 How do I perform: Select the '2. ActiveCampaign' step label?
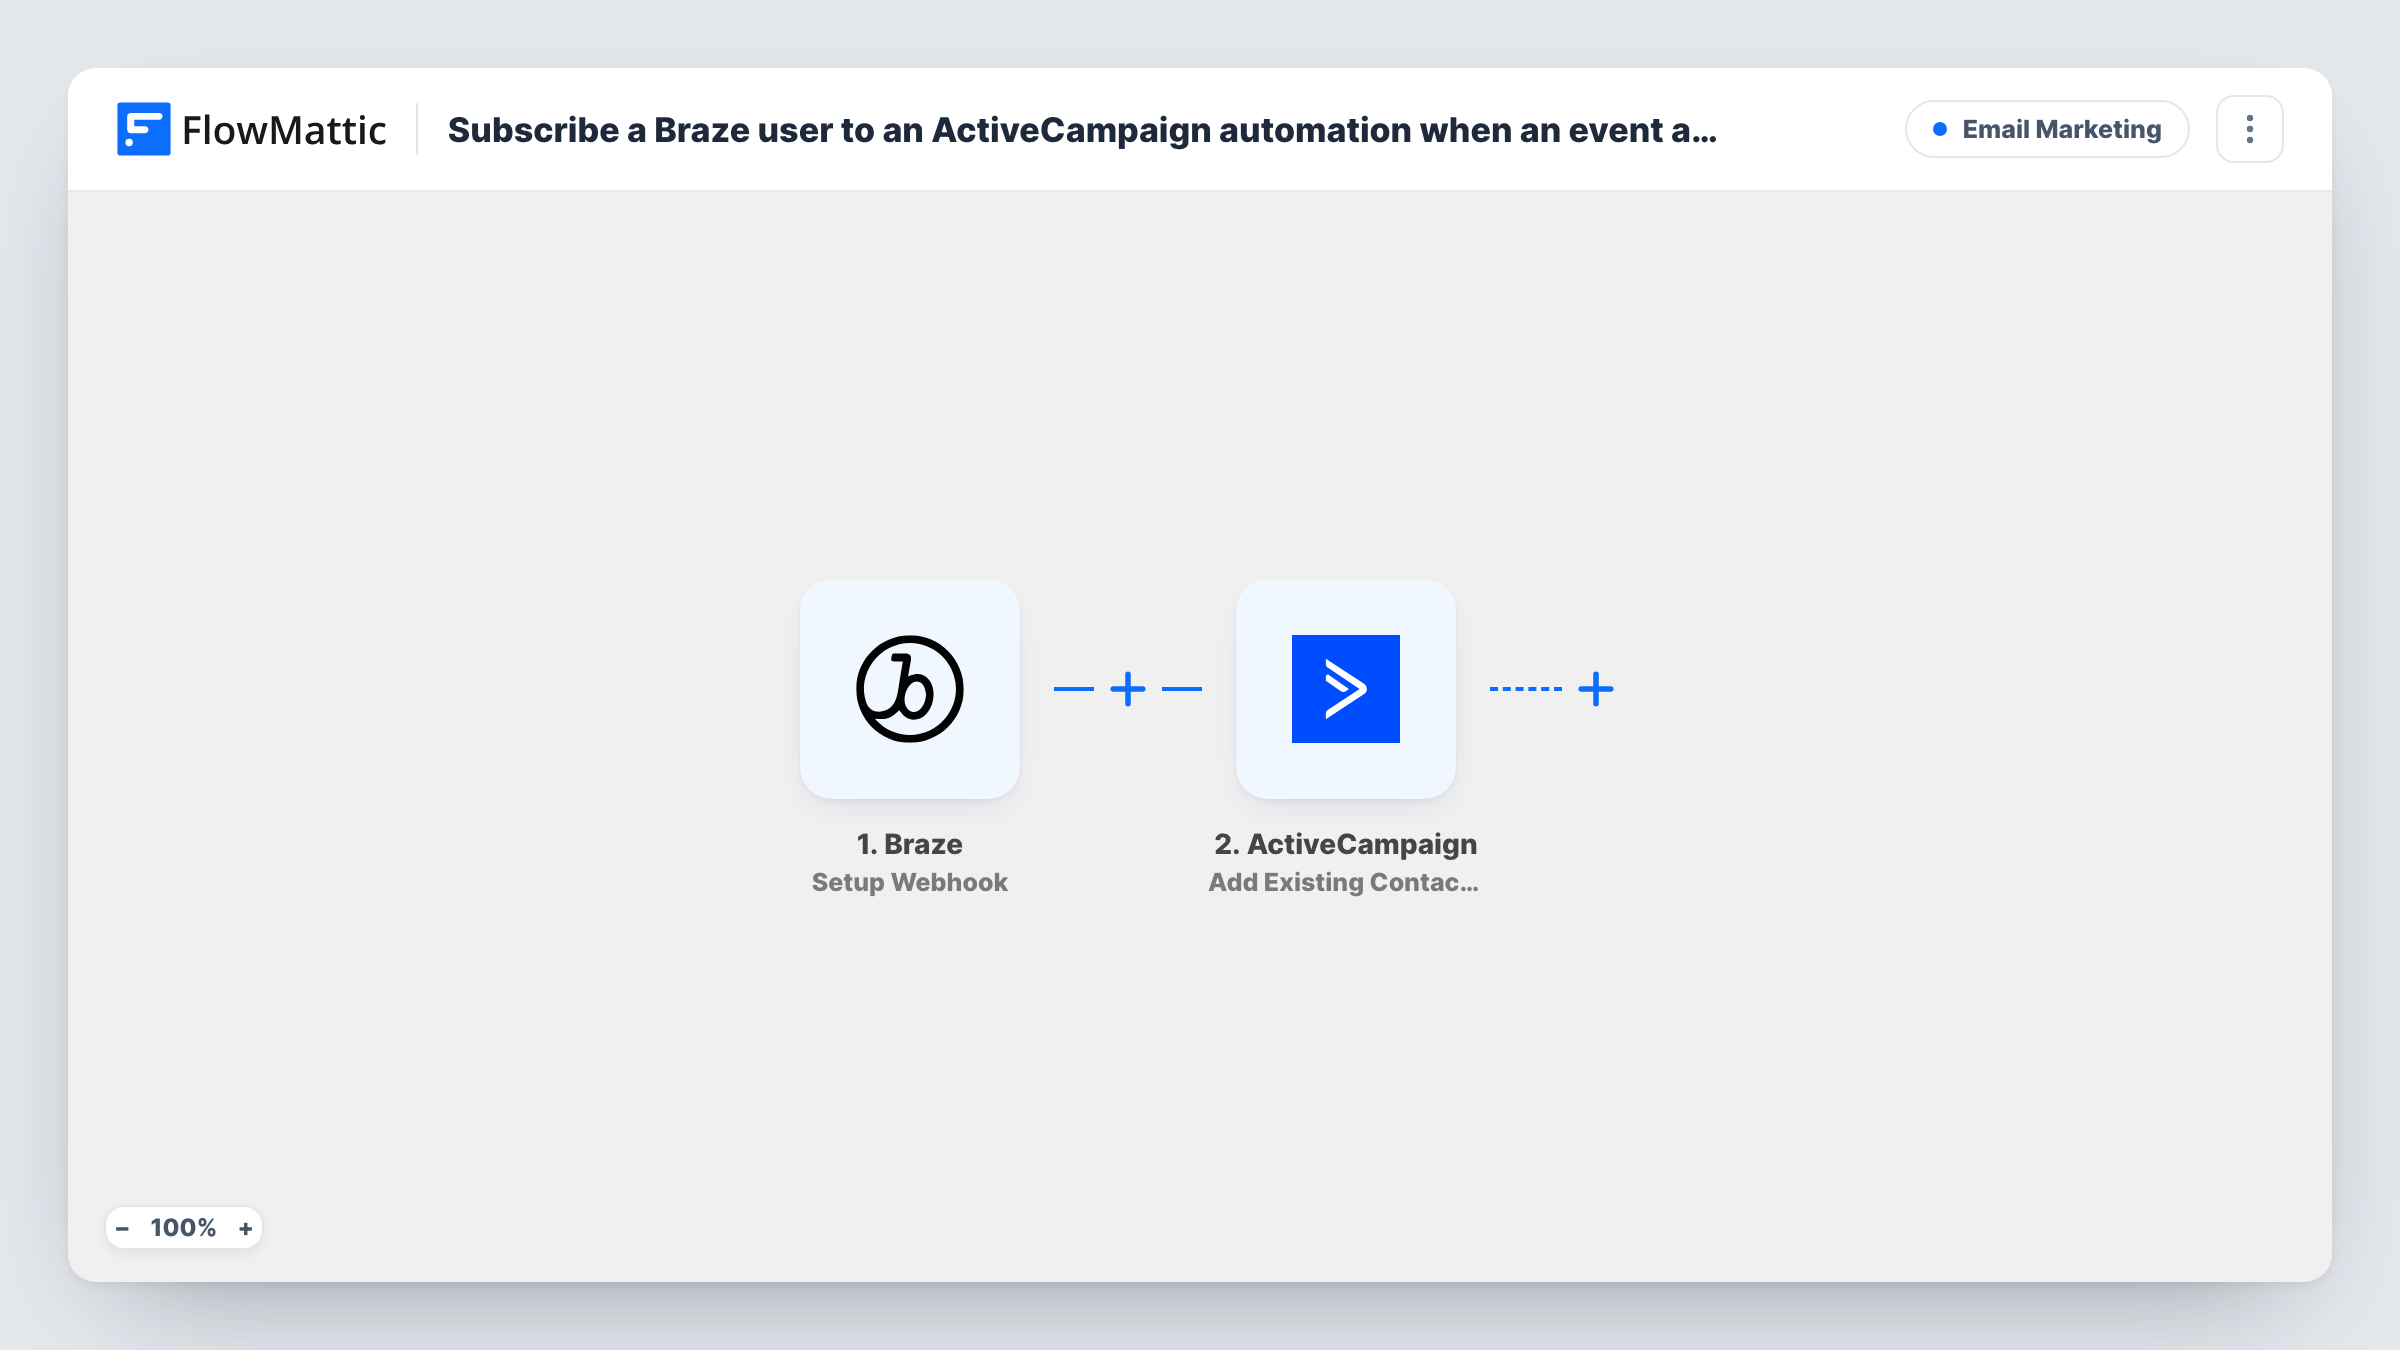click(1345, 844)
